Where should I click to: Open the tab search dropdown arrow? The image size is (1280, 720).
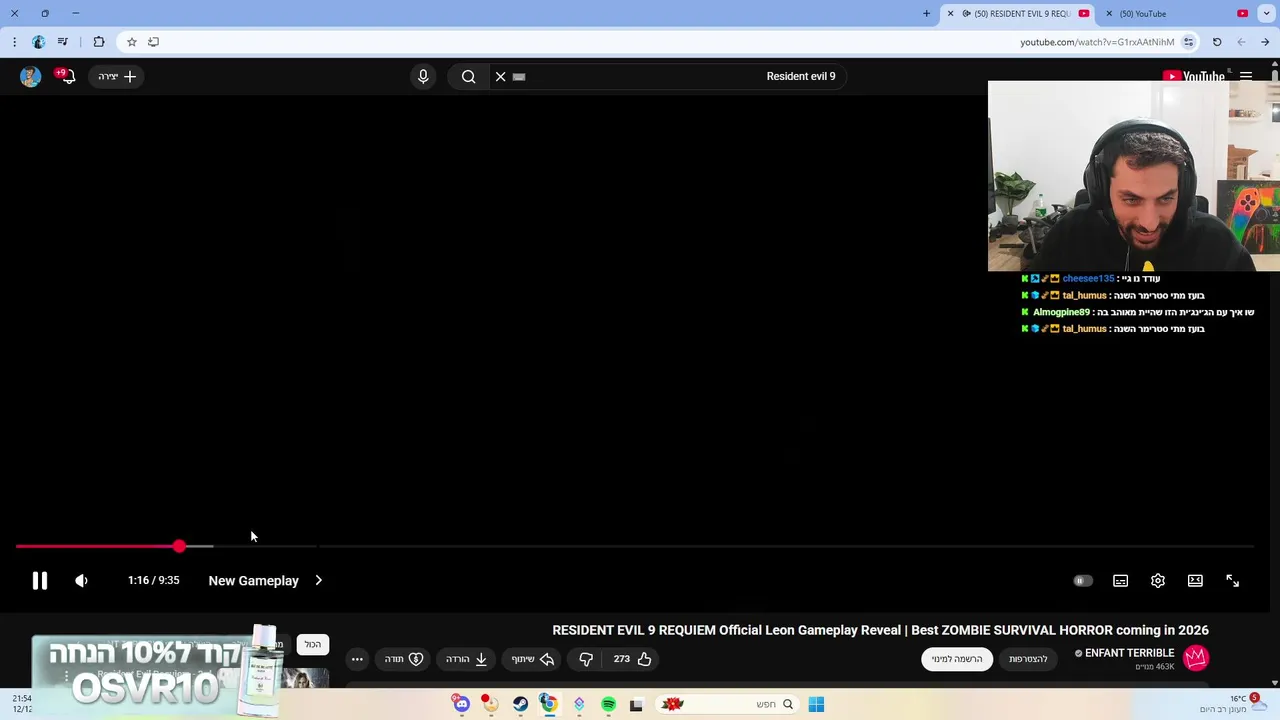coord(1266,13)
